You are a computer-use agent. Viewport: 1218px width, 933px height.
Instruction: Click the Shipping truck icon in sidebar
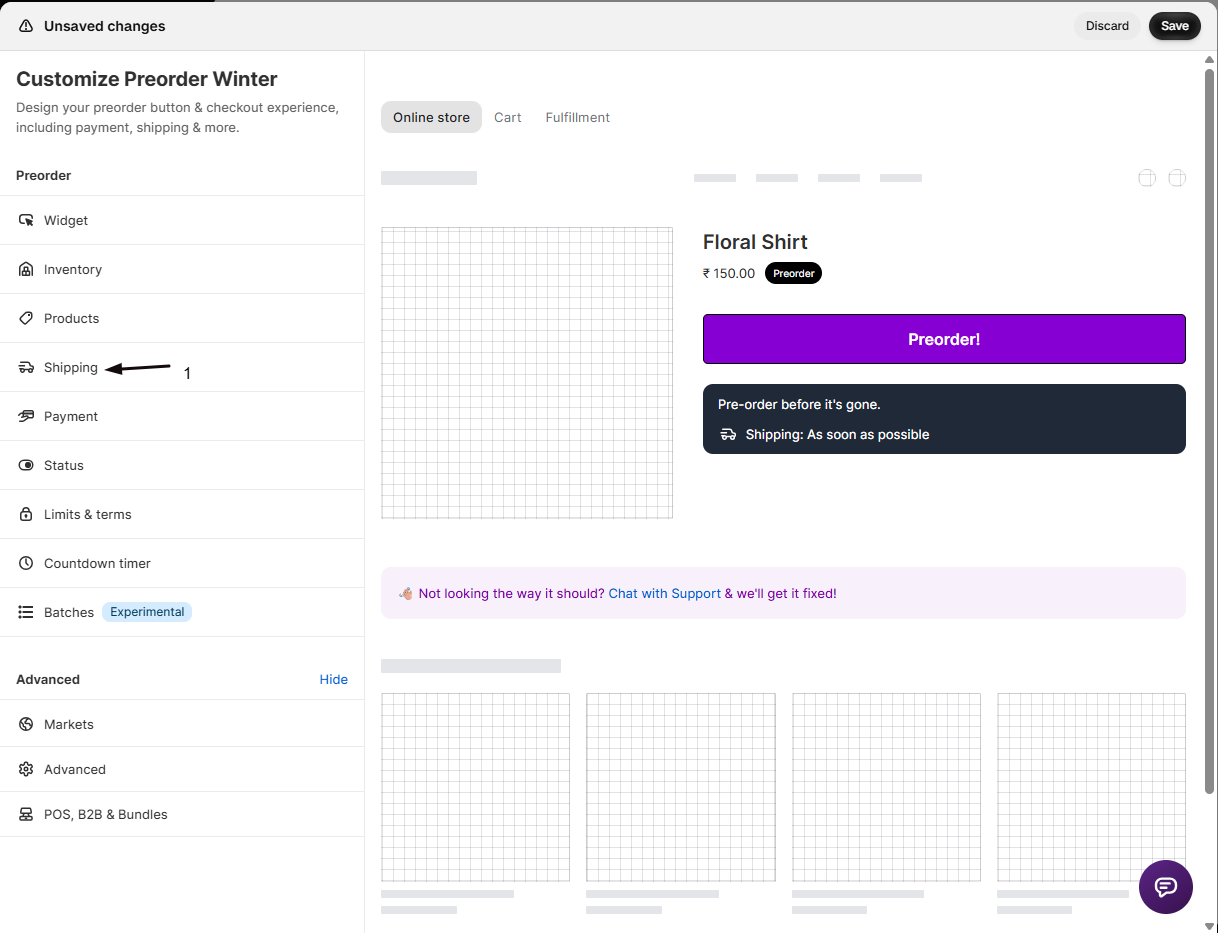(26, 367)
